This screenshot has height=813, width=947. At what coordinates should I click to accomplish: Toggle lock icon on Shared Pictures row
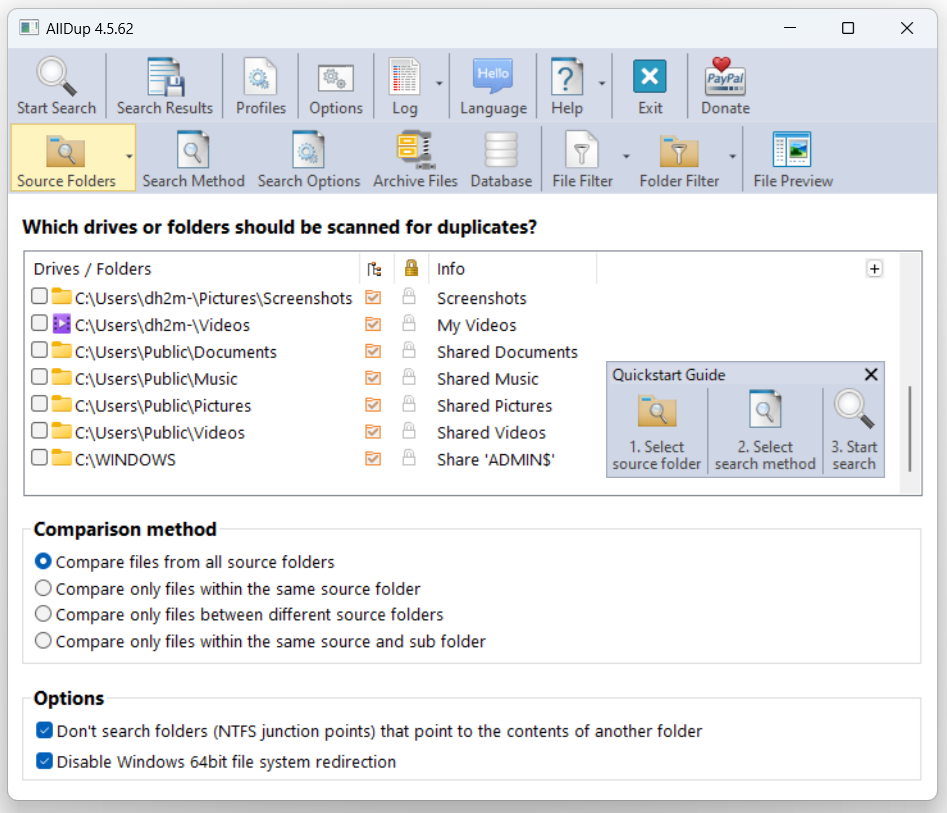pyautogui.click(x=409, y=403)
